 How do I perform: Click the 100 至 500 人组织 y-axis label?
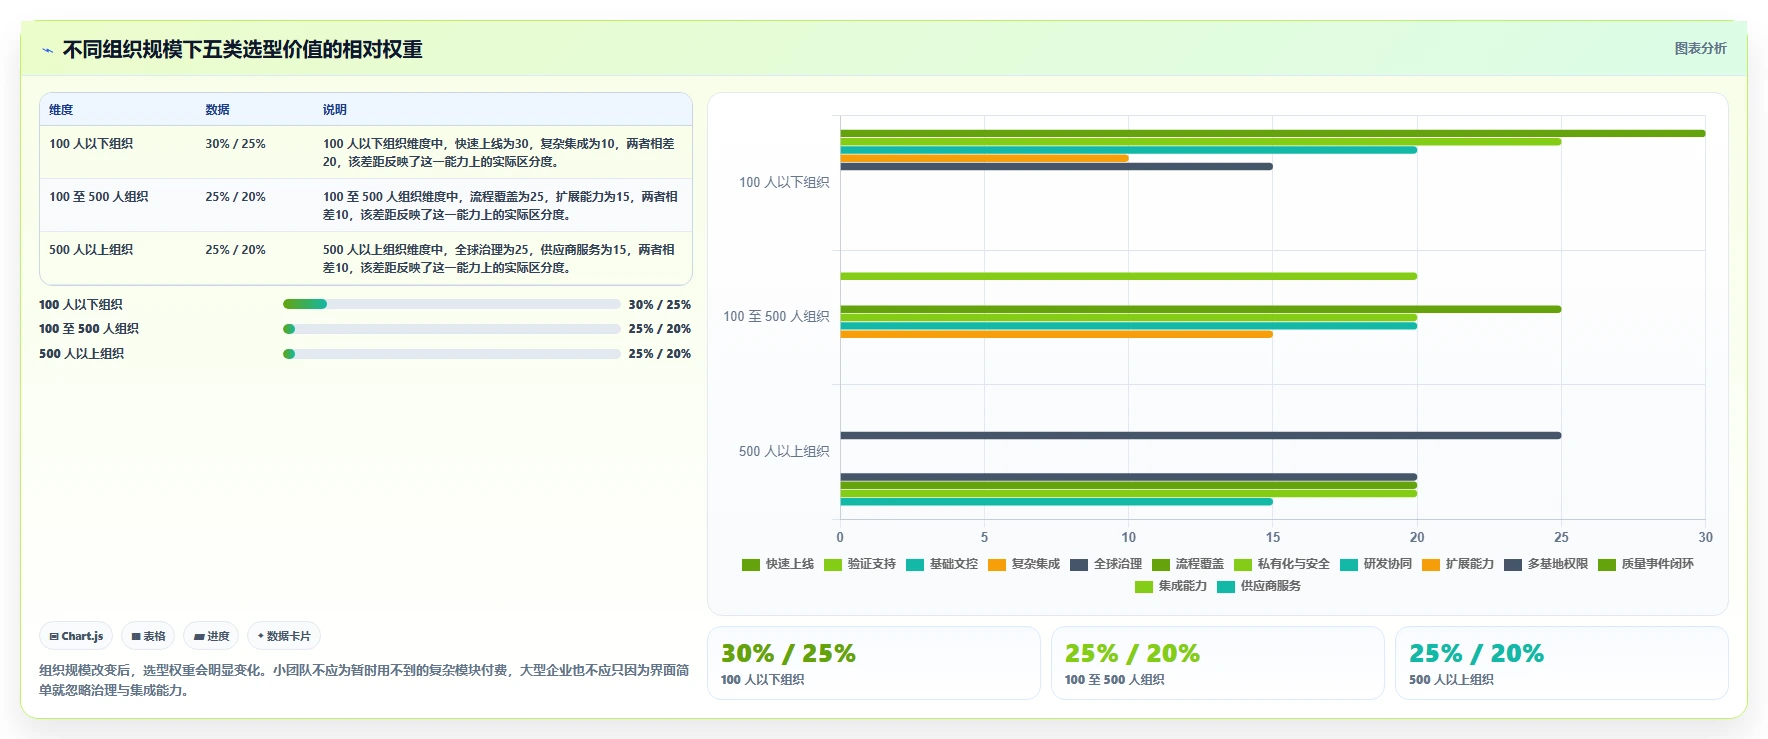(x=776, y=316)
